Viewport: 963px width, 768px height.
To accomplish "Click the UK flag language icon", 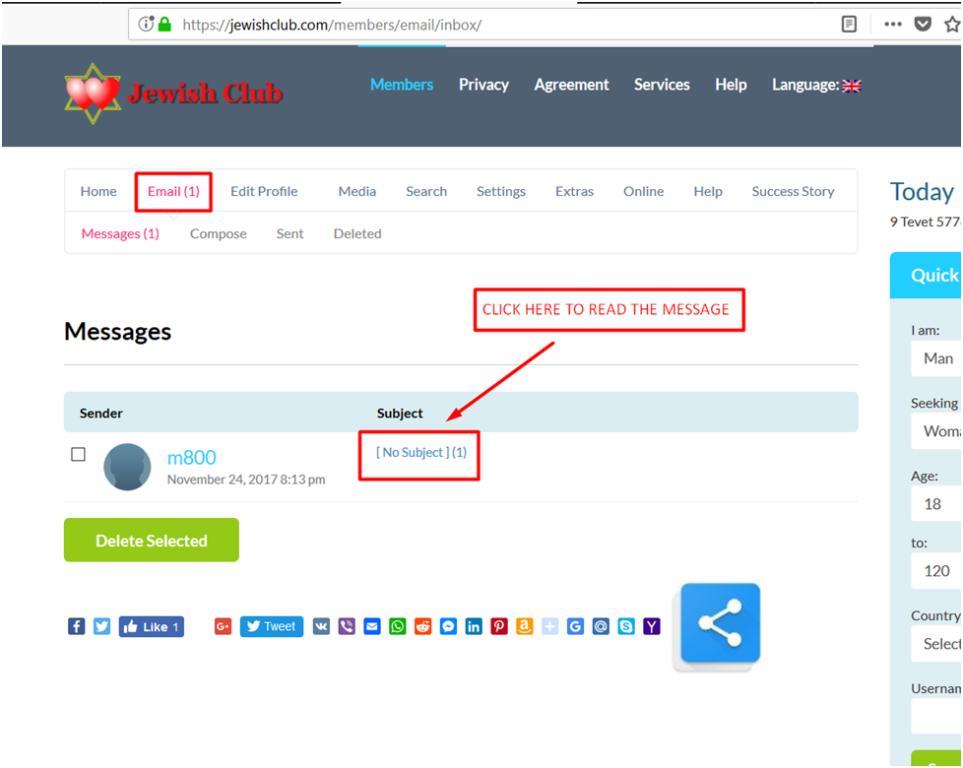I will coord(852,86).
